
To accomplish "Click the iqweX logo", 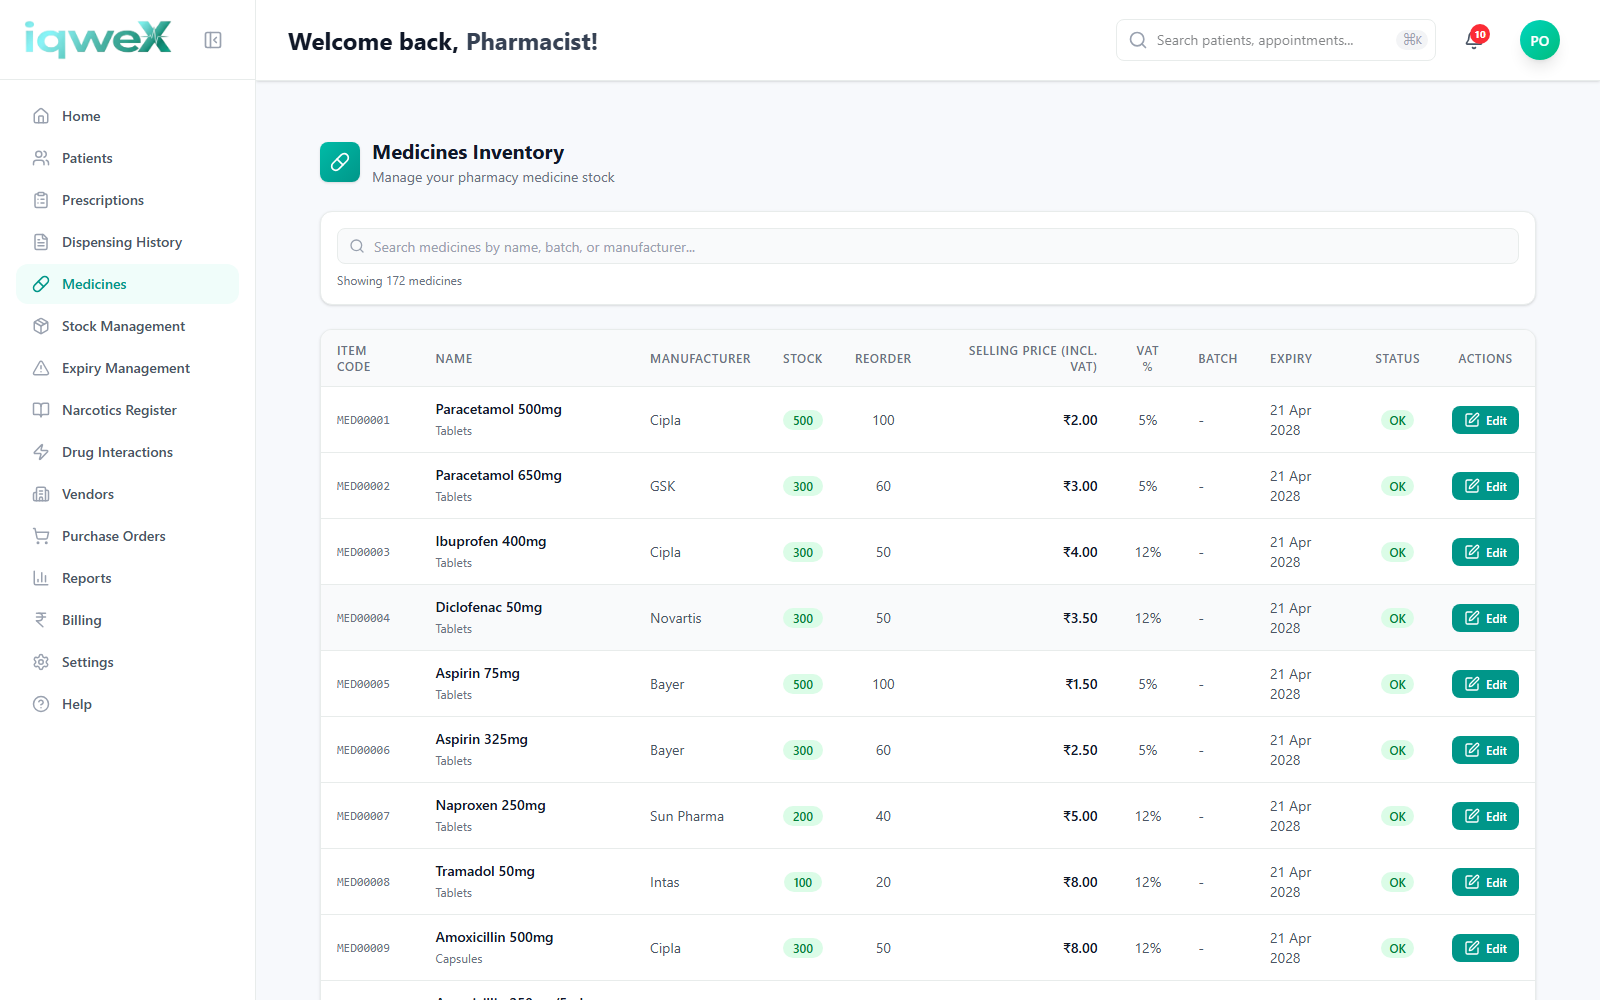I will click(x=98, y=39).
